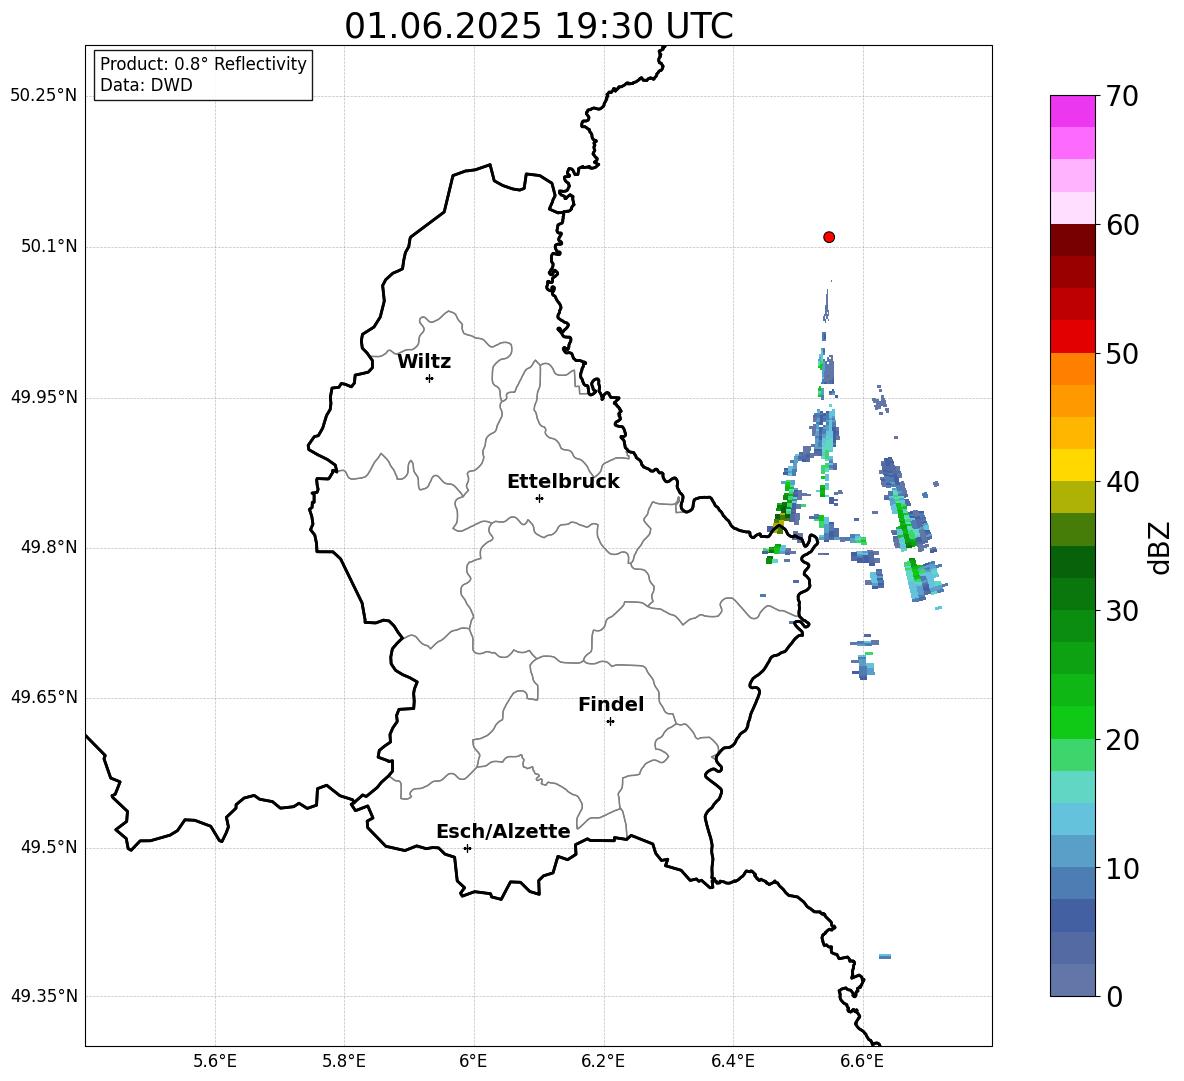Select the Ettelbruck label on the map

563,482
